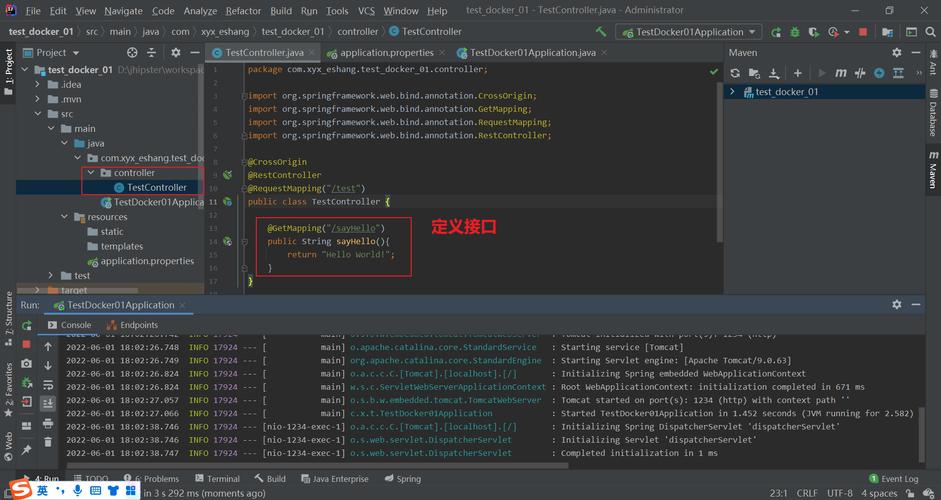Click Collapse All icon in Maven toolbar
This screenshot has width=941, height=500.
click(x=898, y=73)
